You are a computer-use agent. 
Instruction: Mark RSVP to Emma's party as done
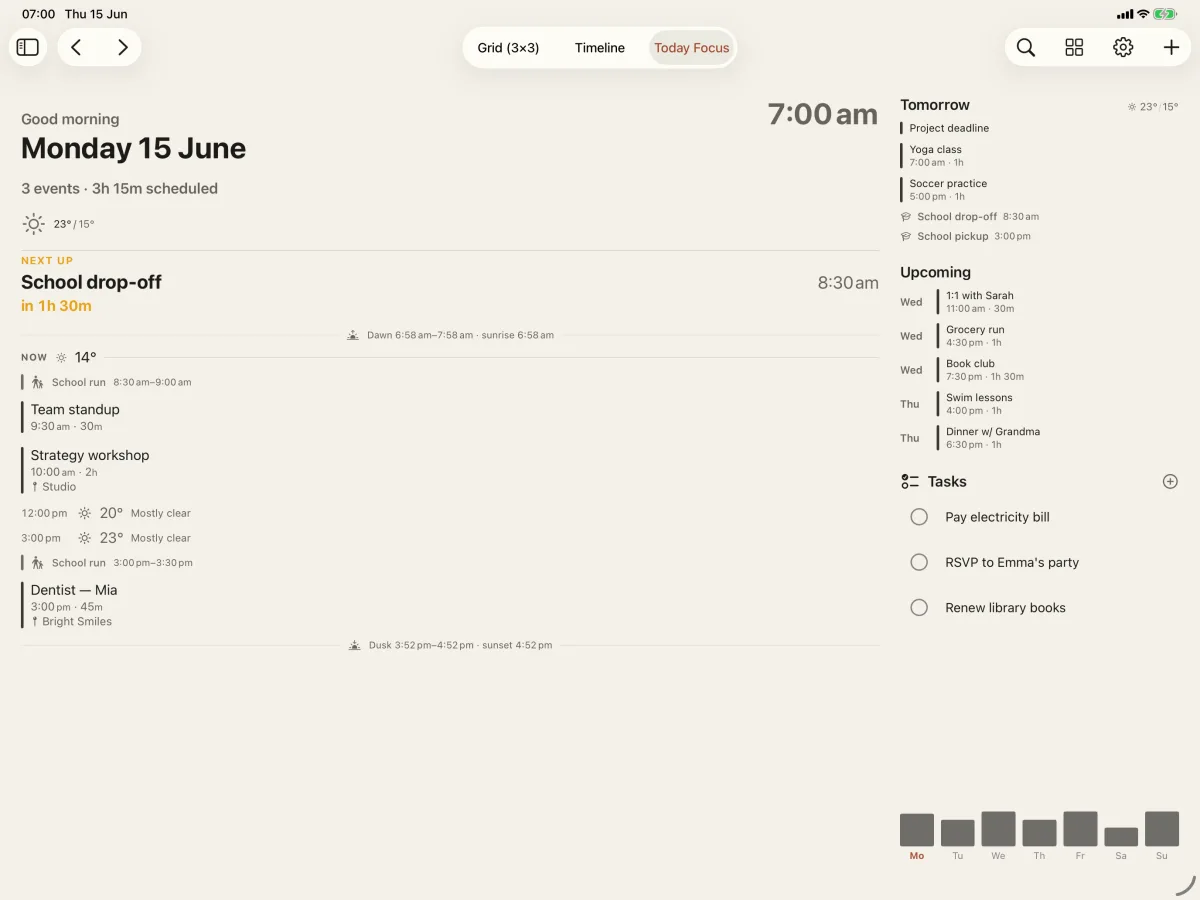(919, 562)
